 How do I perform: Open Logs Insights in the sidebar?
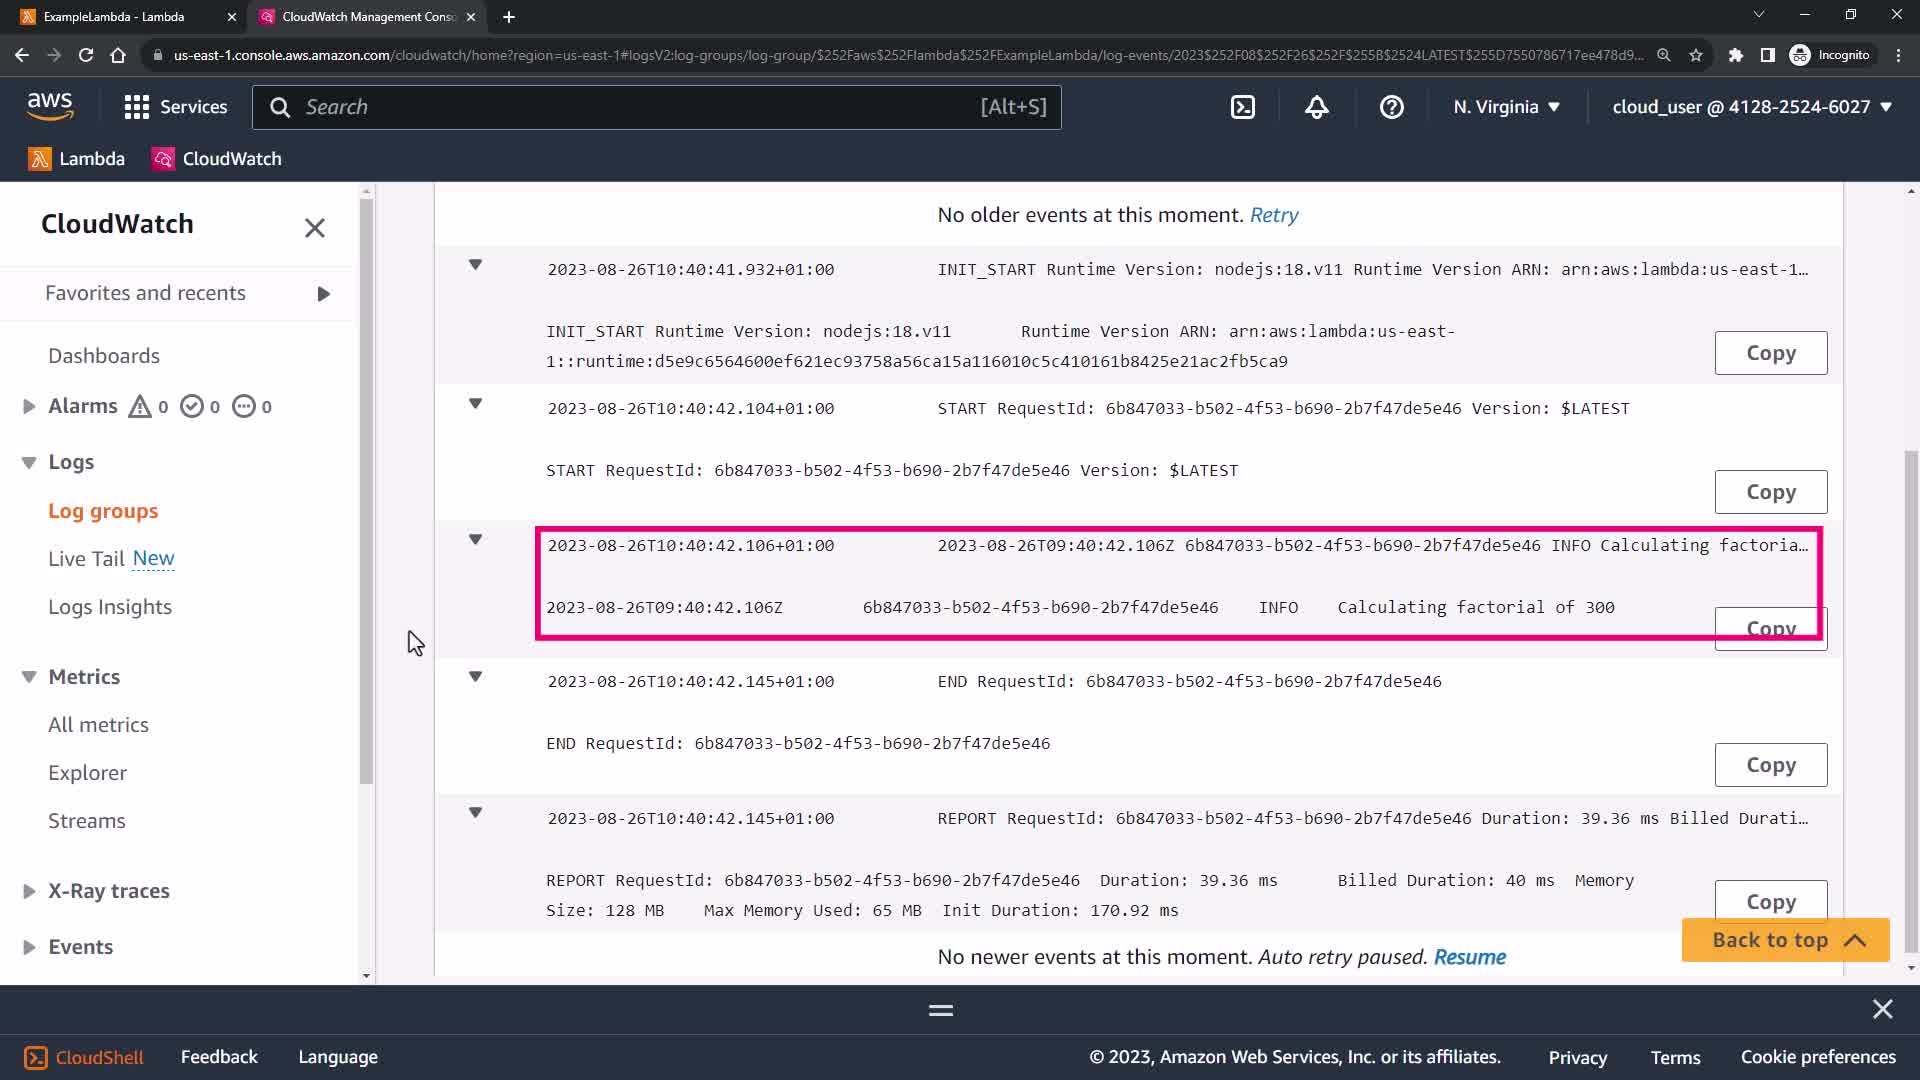click(x=110, y=607)
